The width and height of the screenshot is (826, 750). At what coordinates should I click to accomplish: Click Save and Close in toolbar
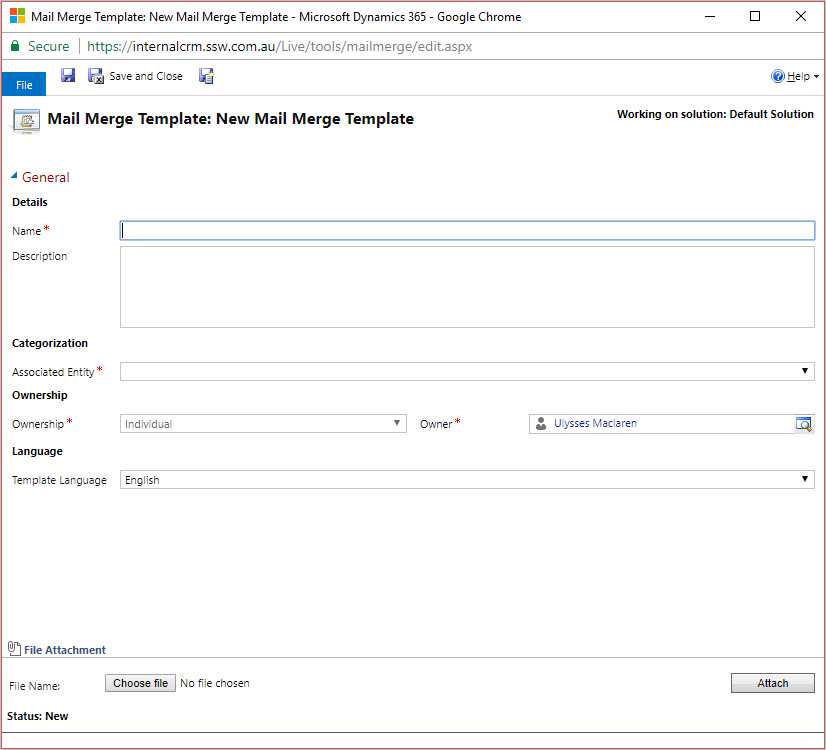pos(135,76)
